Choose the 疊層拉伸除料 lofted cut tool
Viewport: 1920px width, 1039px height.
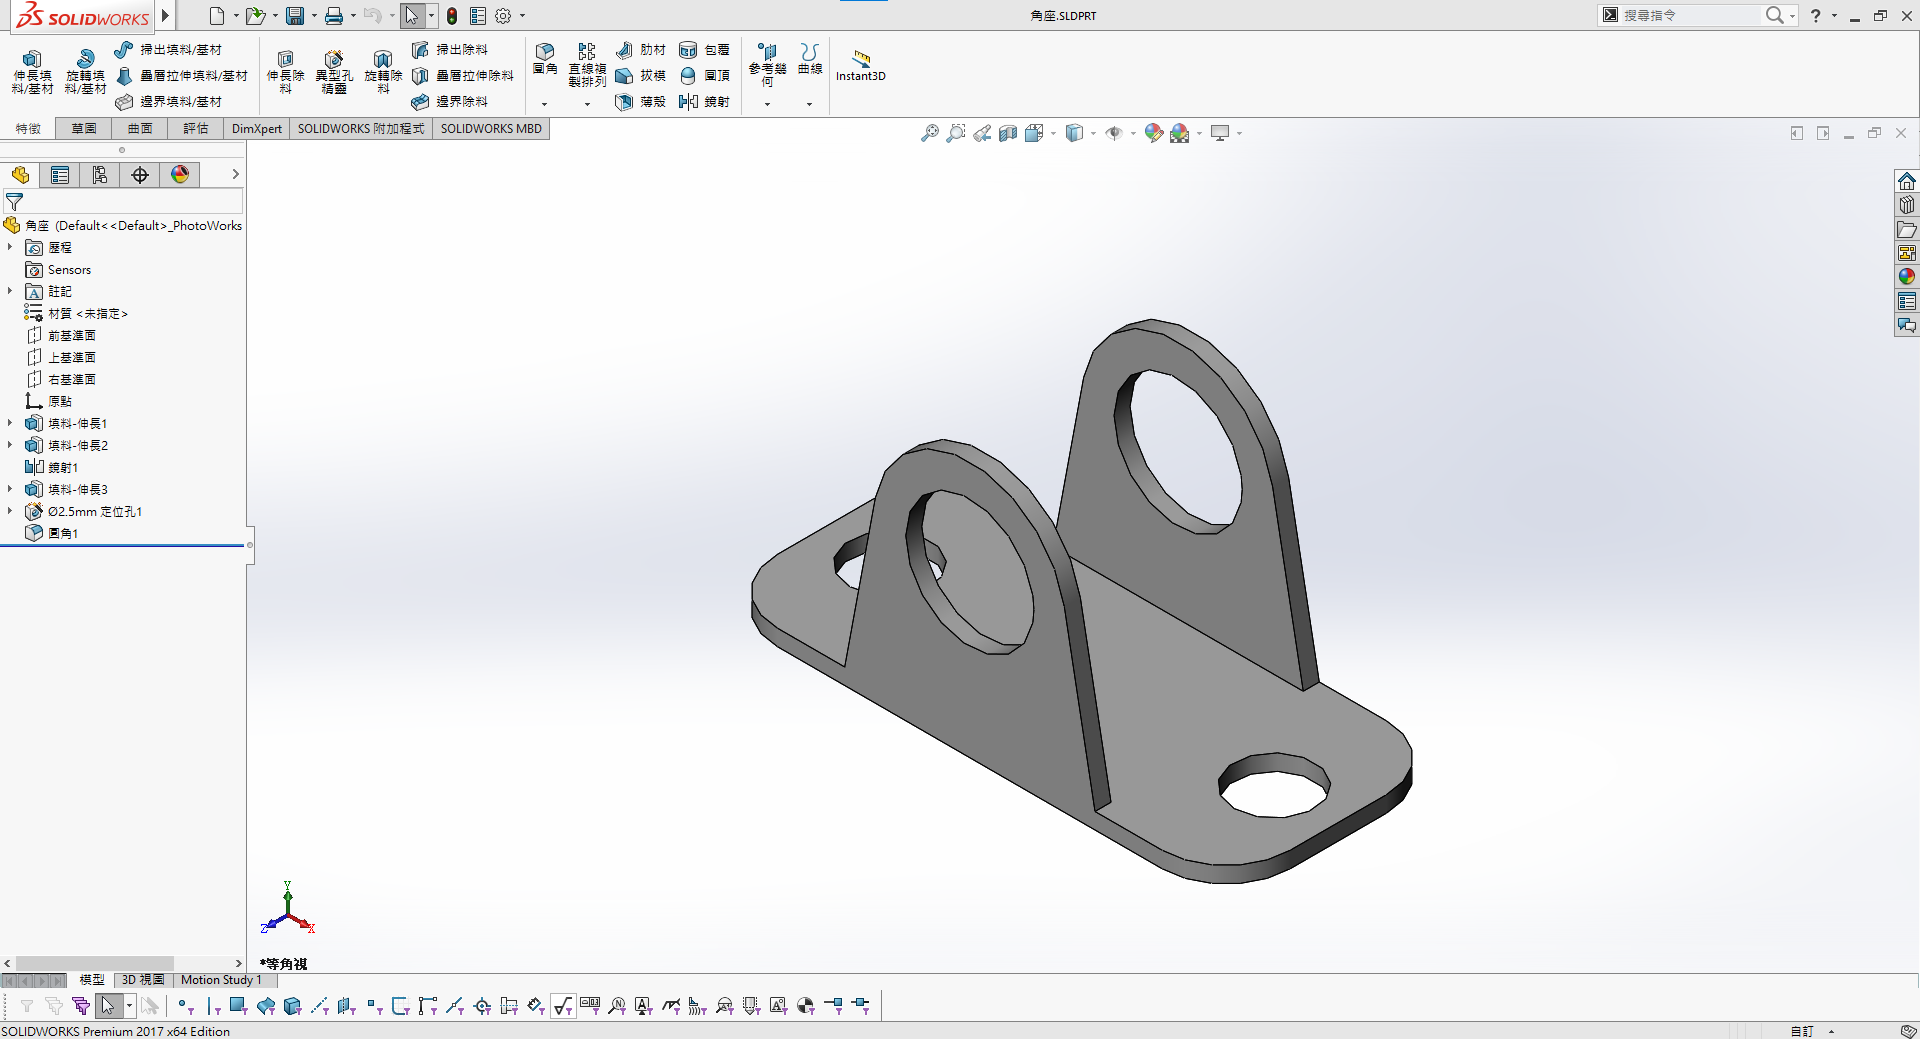[x=462, y=76]
